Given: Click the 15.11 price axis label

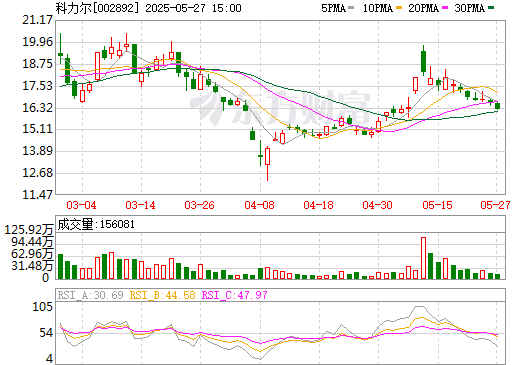Looking at the screenshot, I should [37, 129].
